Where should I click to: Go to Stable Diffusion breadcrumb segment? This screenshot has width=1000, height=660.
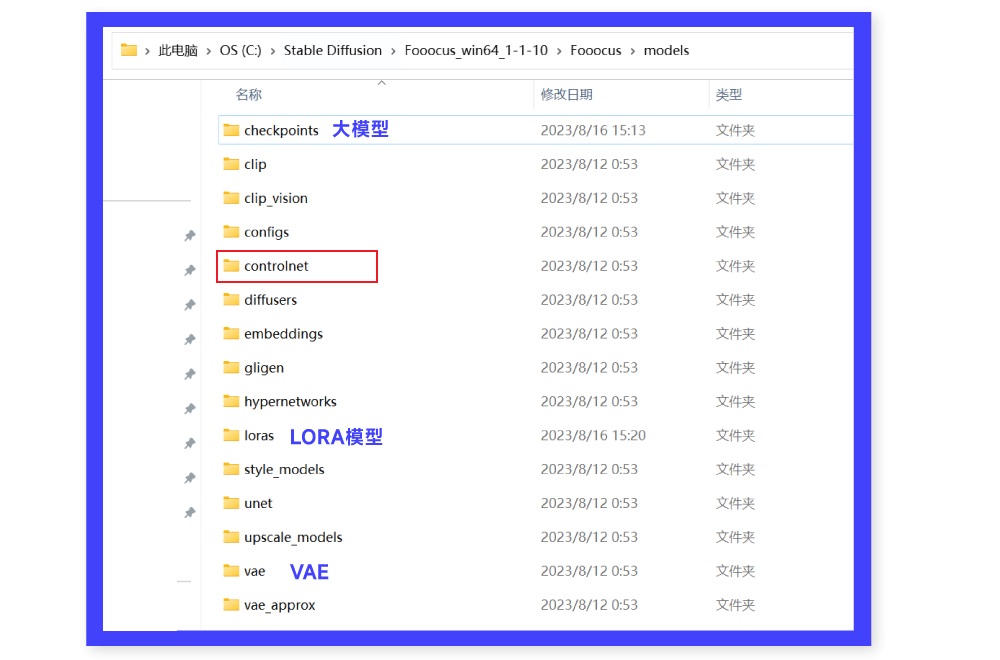tap(333, 50)
